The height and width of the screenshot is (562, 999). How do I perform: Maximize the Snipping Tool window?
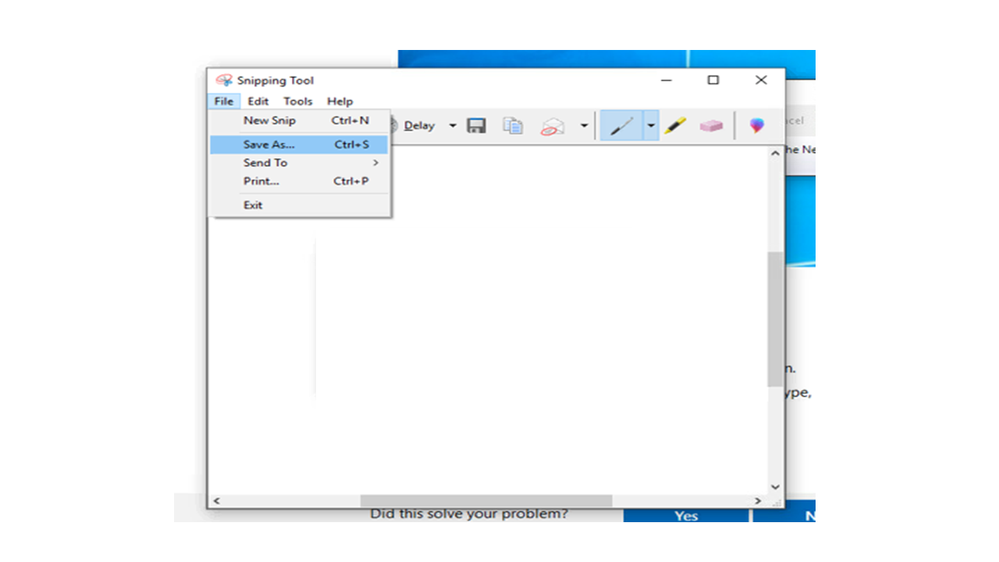[713, 80]
